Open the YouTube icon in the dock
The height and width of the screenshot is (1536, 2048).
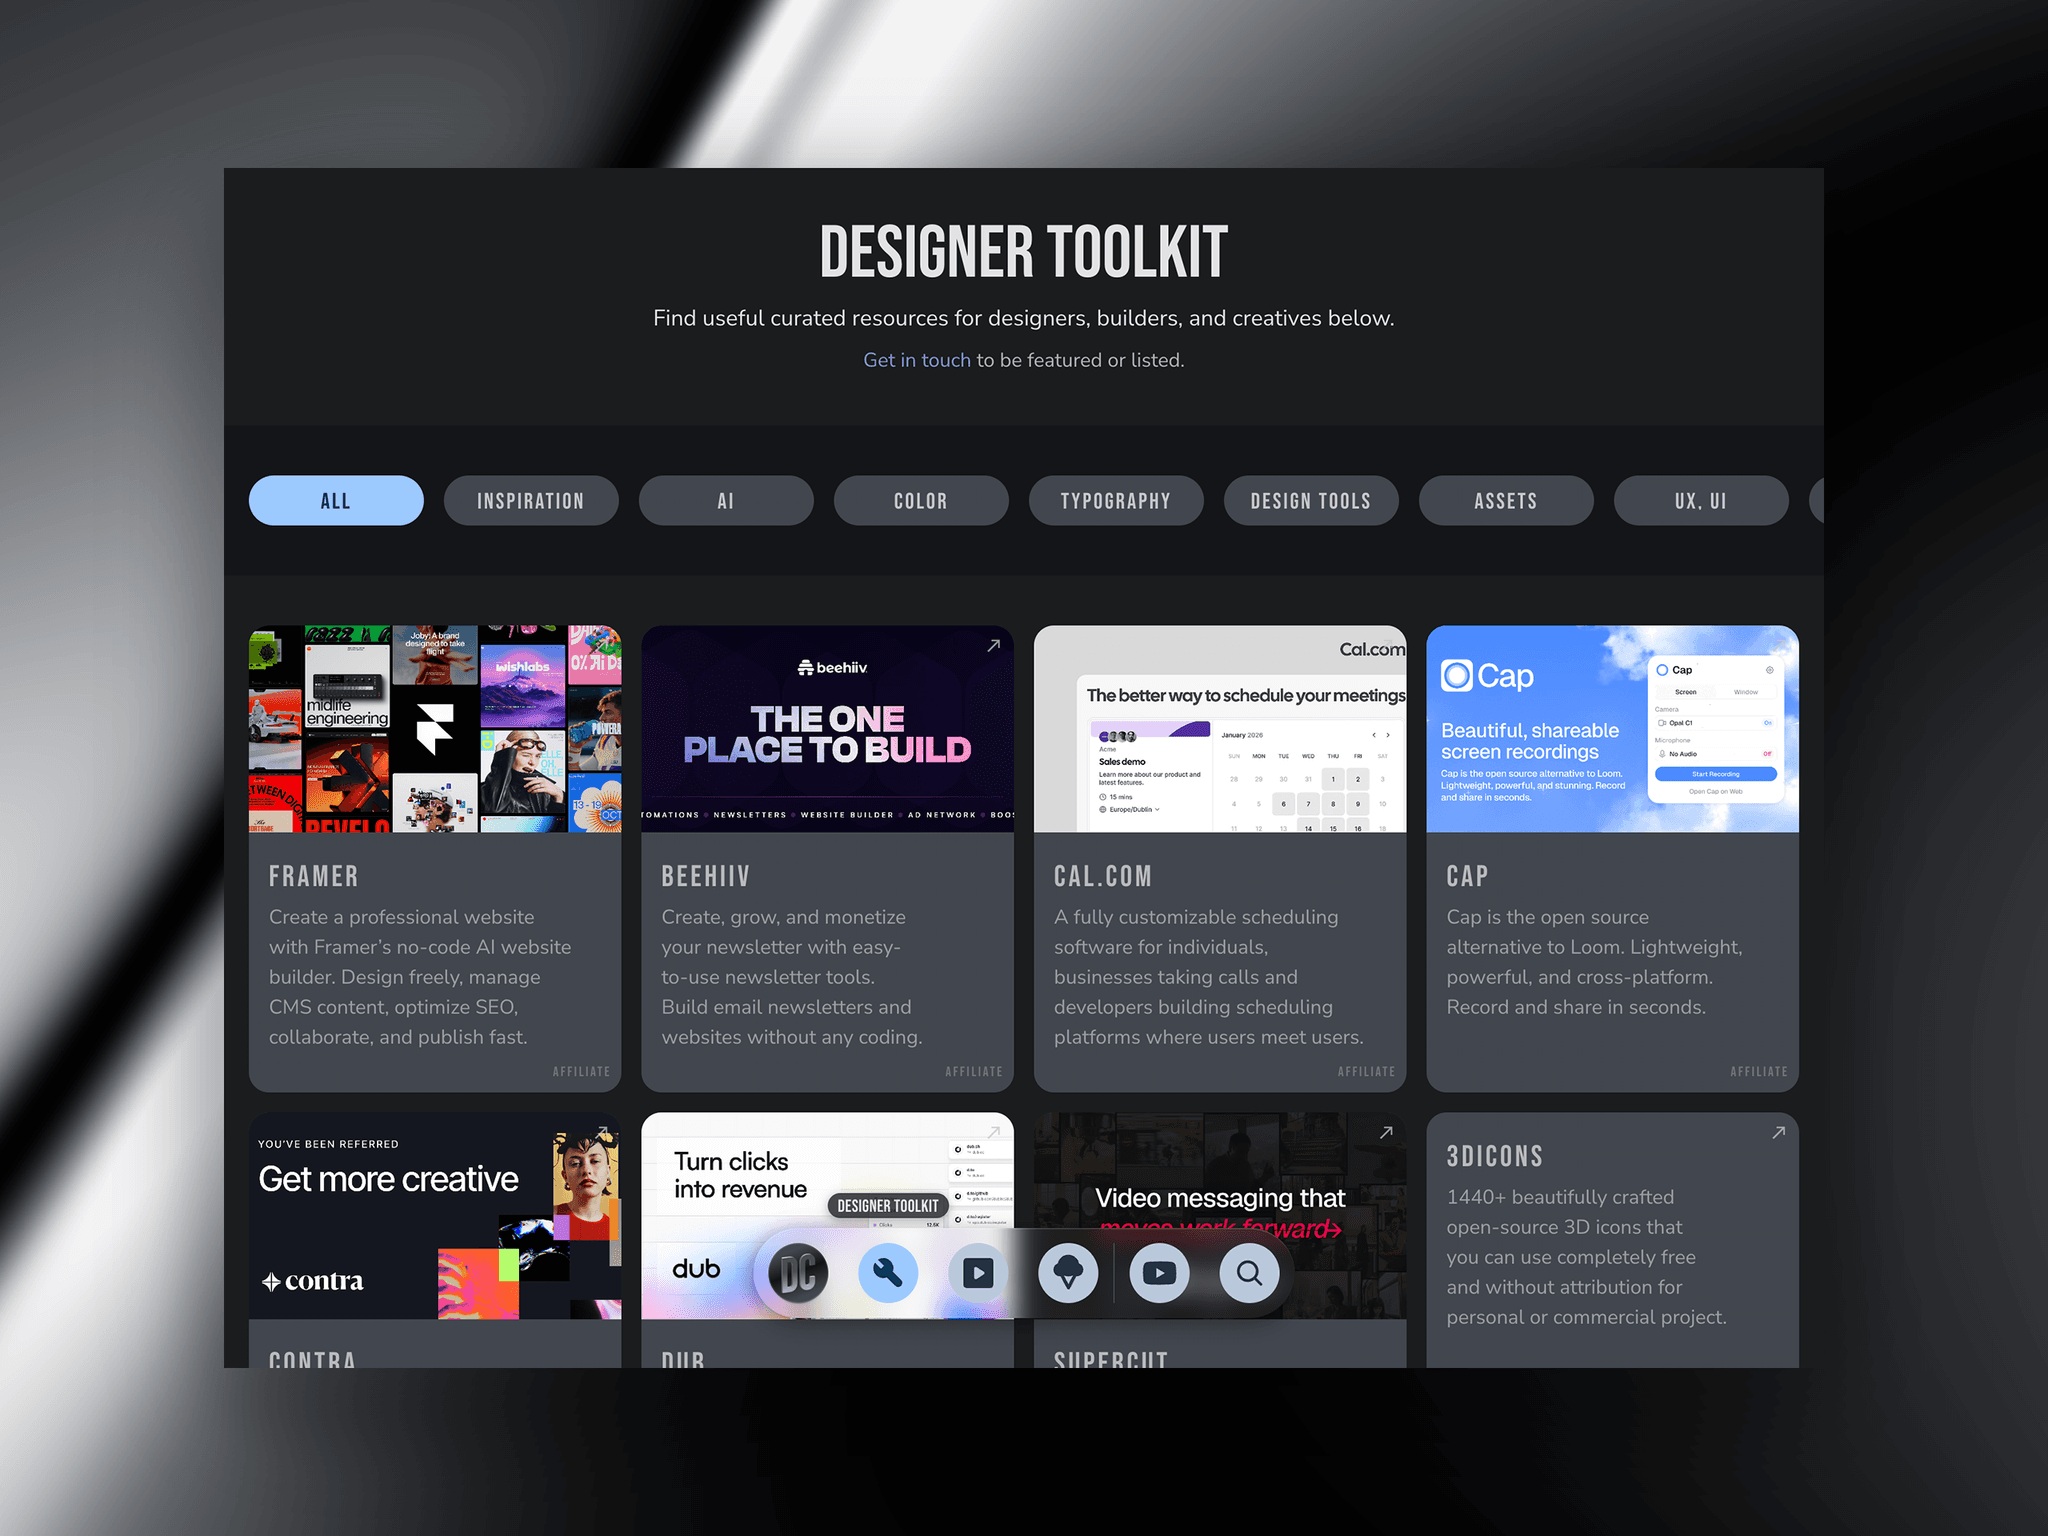coord(1159,1273)
